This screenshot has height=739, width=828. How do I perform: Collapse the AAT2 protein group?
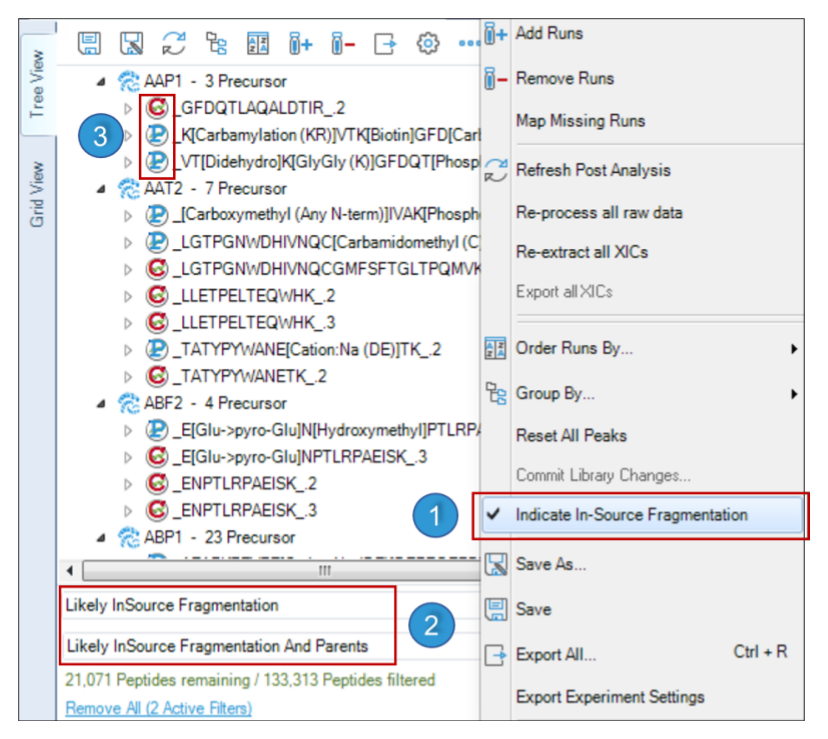coord(101,189)
